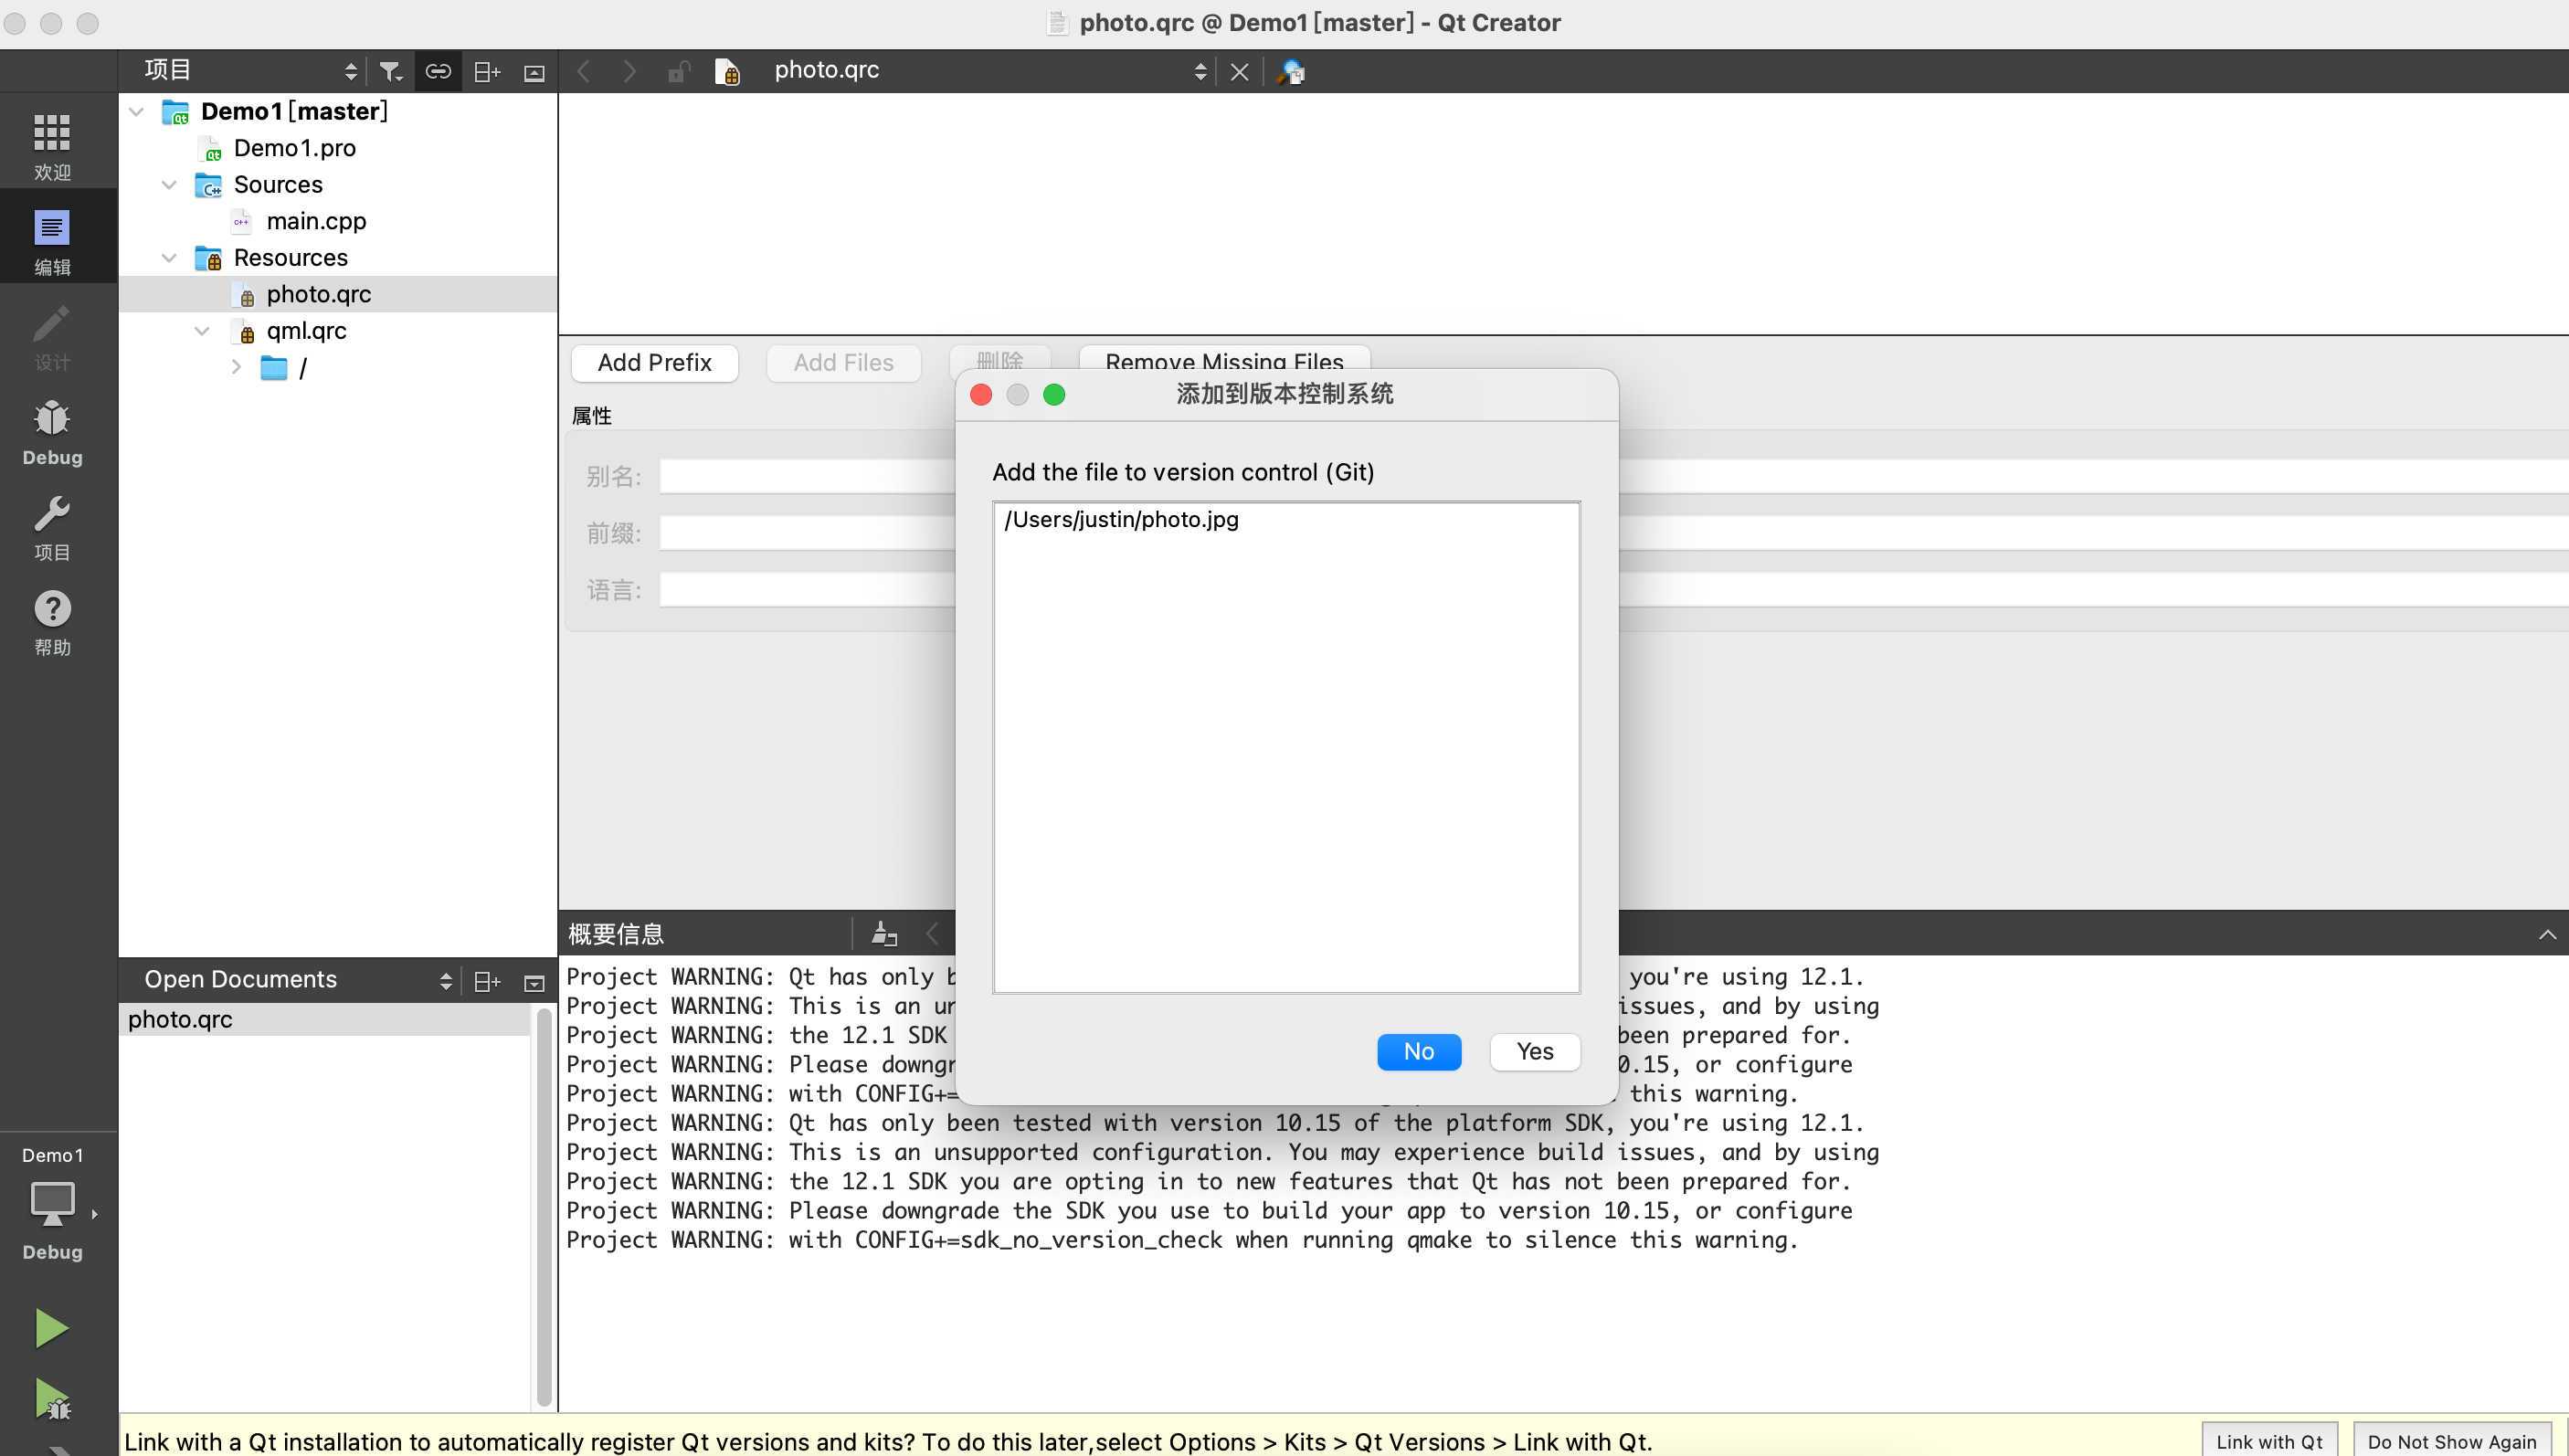The height and width of the screenshot is (1456, 2569).
Task: Click the Link with Qt button
Action: click(2269, 1441)
